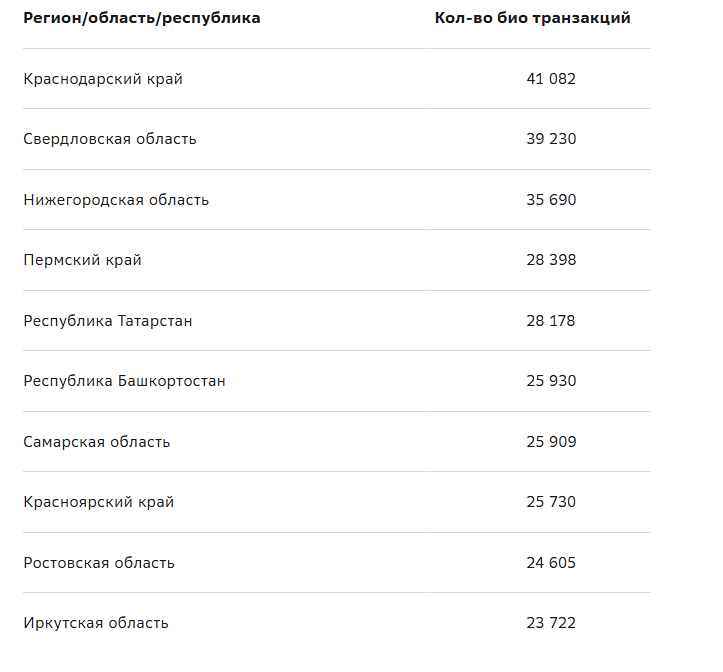Select the Пермский край row label
The image size is (723, 672).
pos(83,260)
